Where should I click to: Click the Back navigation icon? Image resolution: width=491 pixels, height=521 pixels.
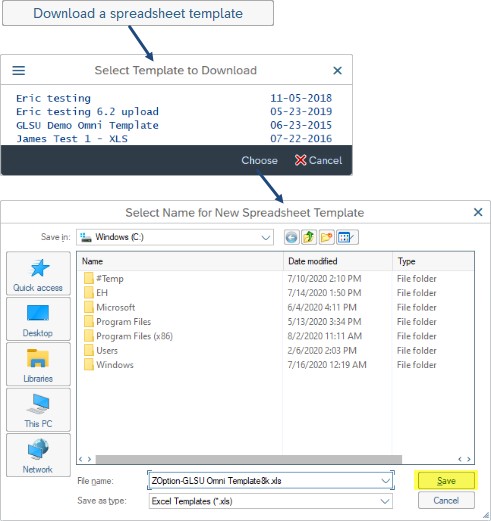click(x=291, y=237)
